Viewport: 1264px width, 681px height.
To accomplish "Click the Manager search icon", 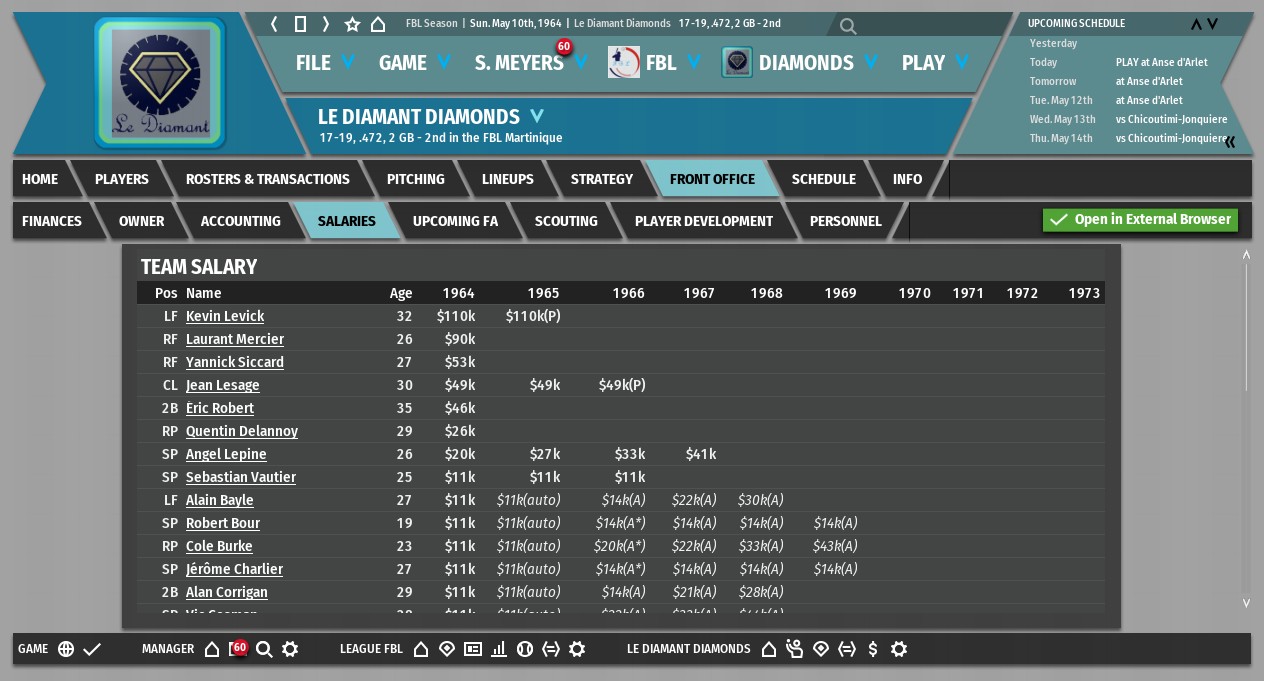I will click(x=264, y=649).
